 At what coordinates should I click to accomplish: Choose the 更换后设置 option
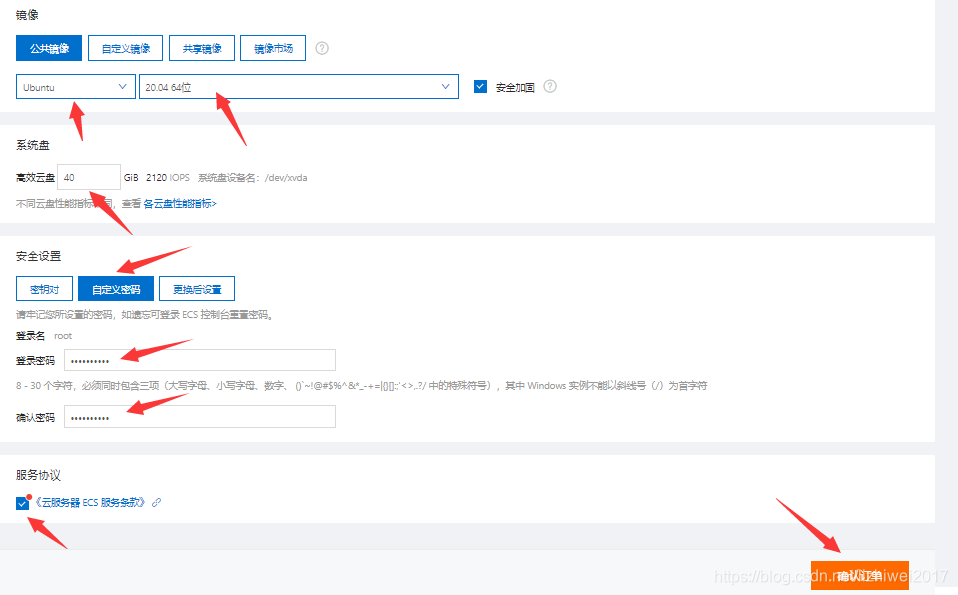[197, 289]
